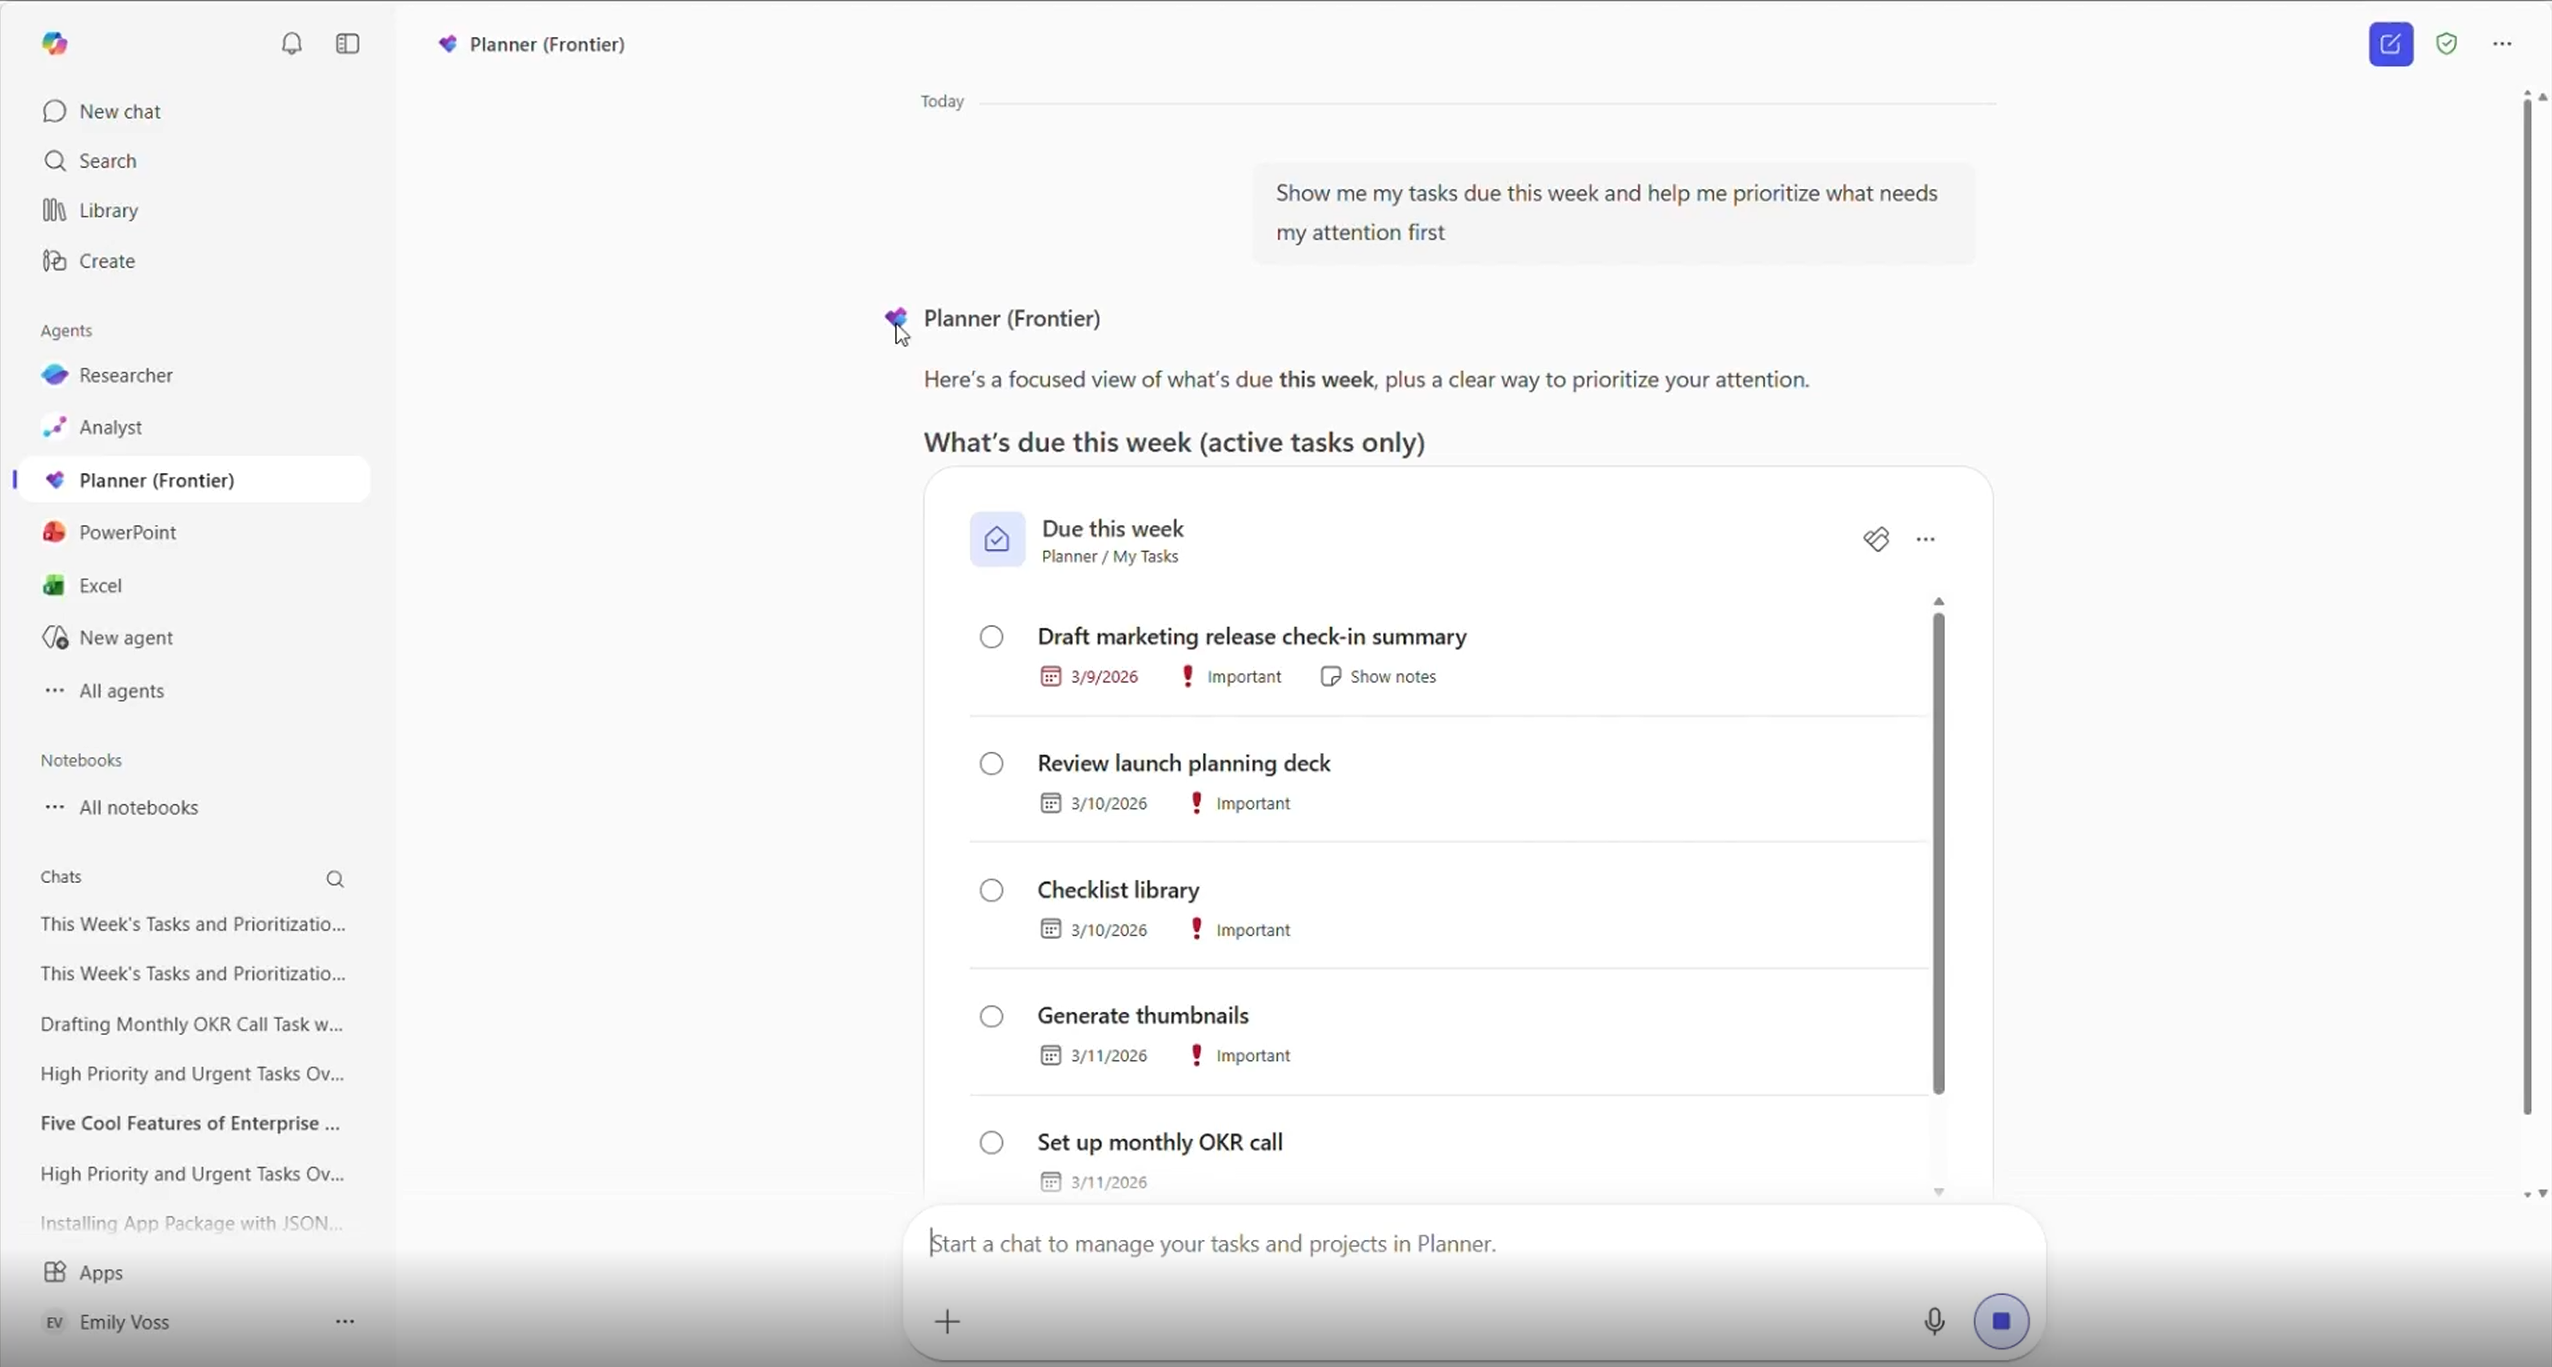Select the Researcher agent
Image resolution: width=2552 pixels, height=1367 pixels.
click(x=107, y=375)
